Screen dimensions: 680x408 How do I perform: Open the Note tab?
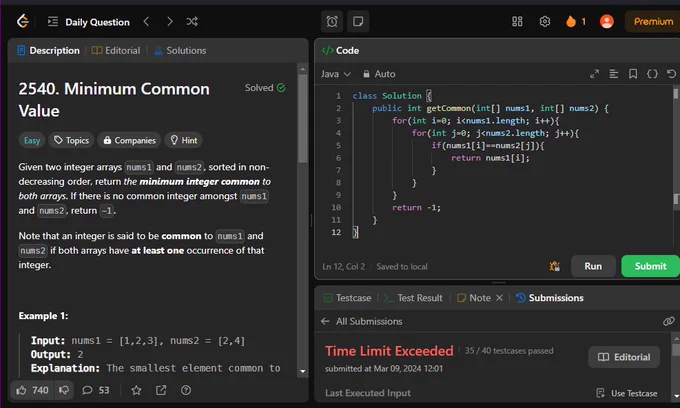[474, 298]
